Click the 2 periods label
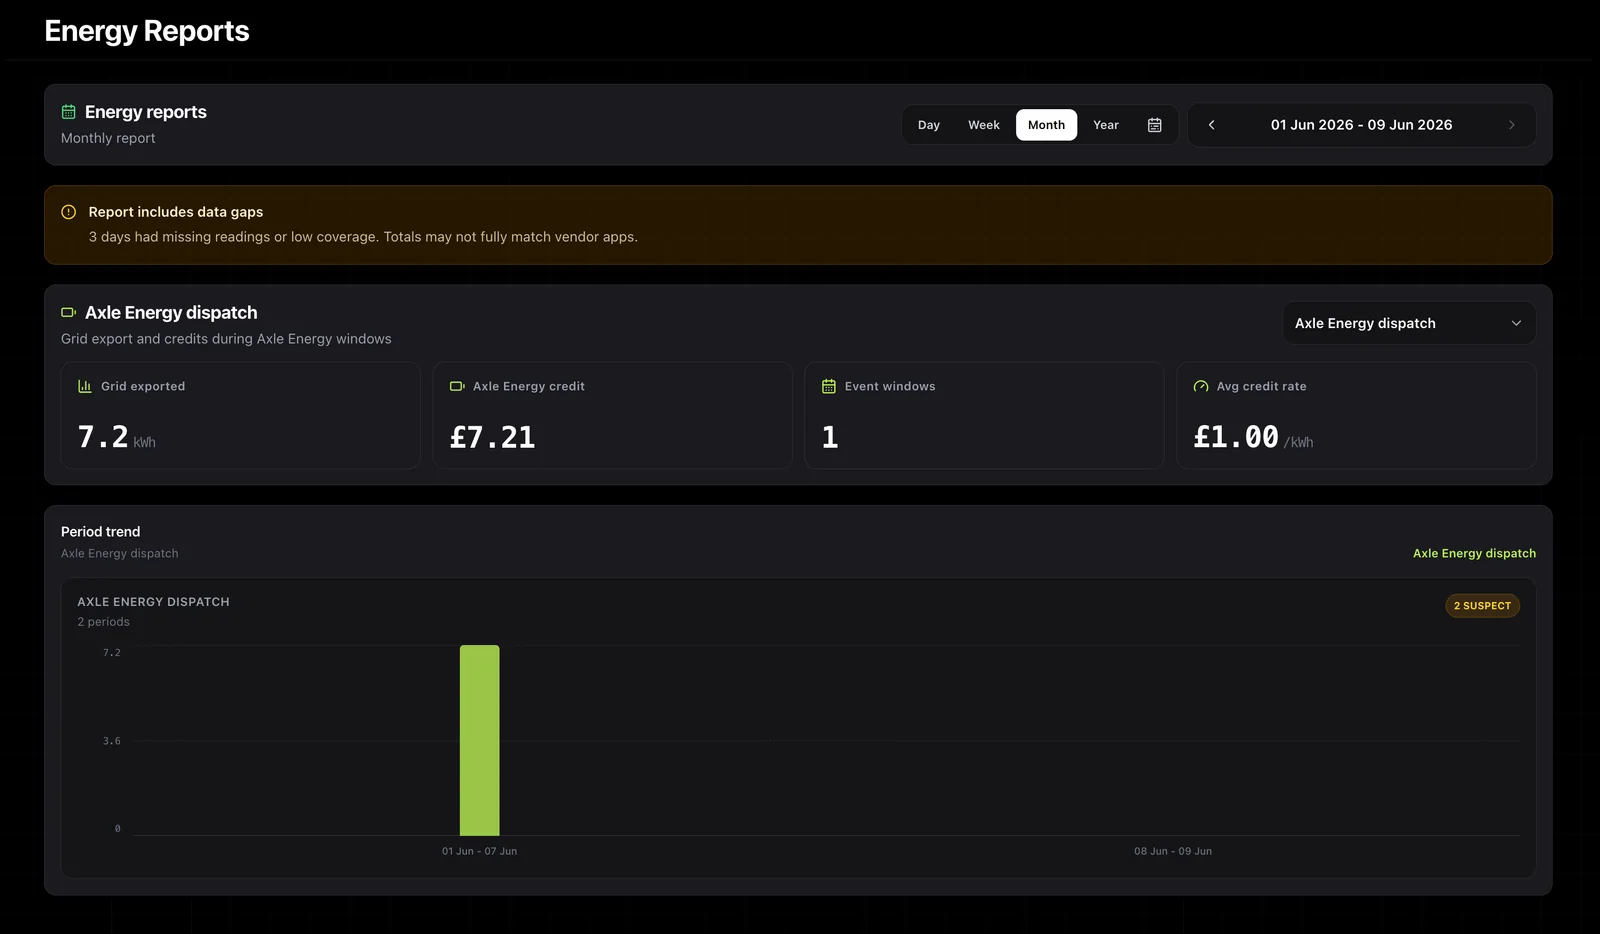The width and height of the screenshot is (1600, 934). click(x=103, y=622)
